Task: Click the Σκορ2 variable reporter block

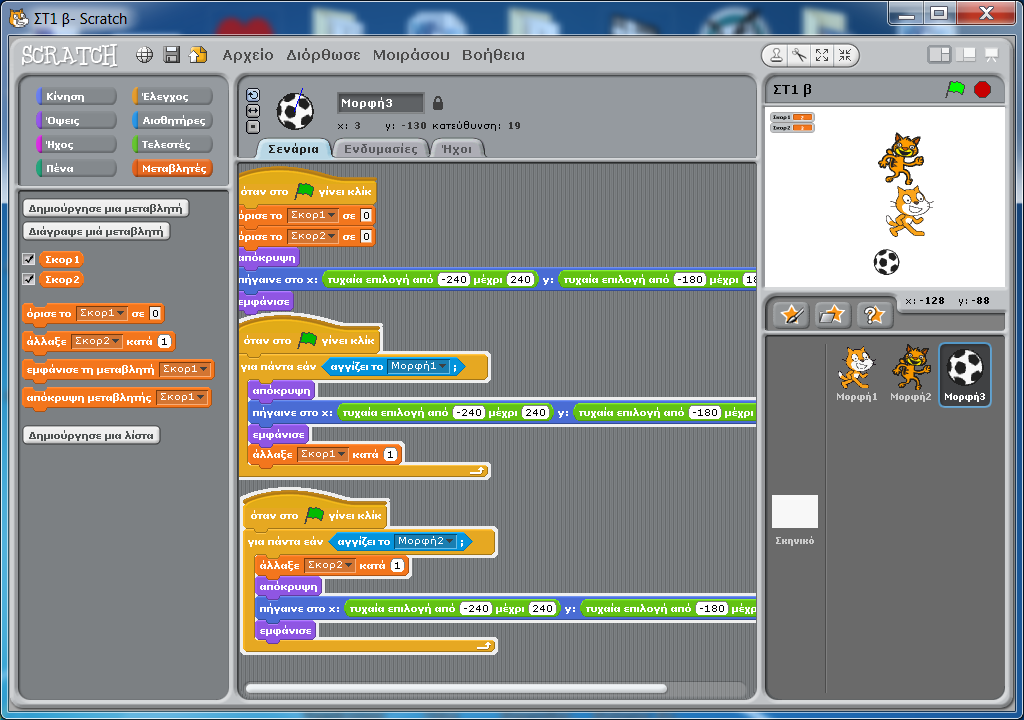Action: pos(61,280)
